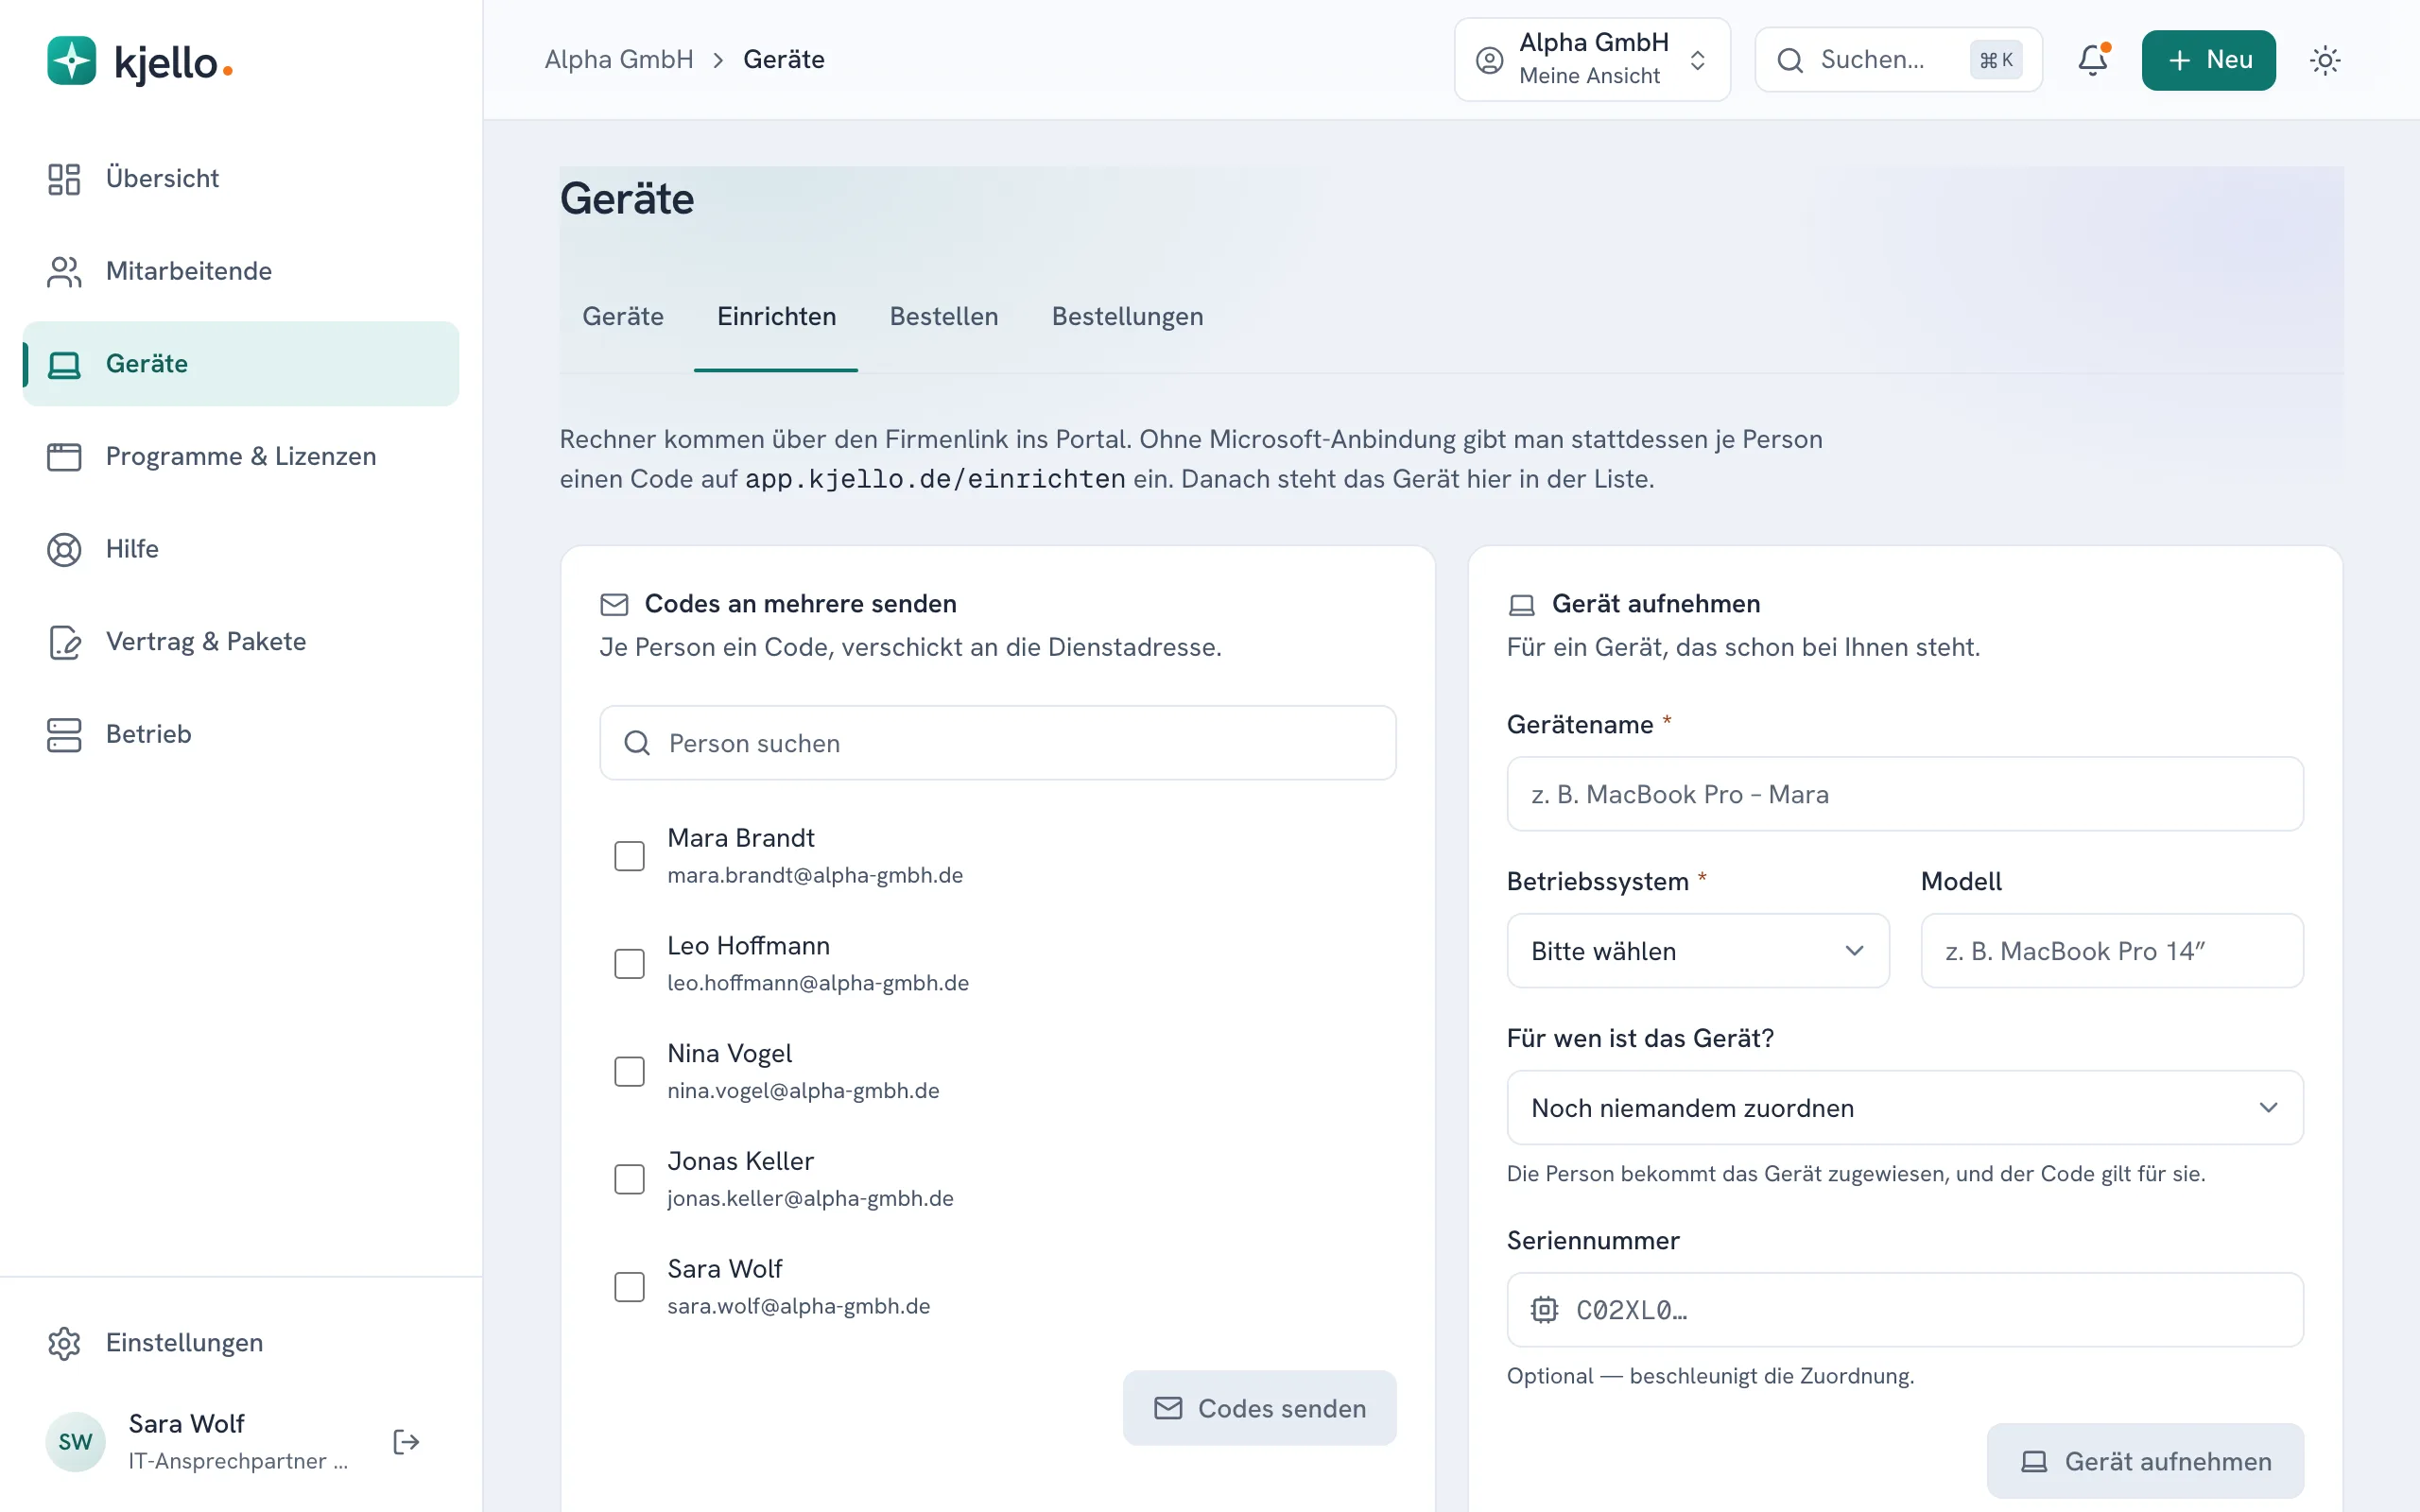Select the Geräte laptop icon in sidebar
Screen dimensions: 2420x1512
64,364
